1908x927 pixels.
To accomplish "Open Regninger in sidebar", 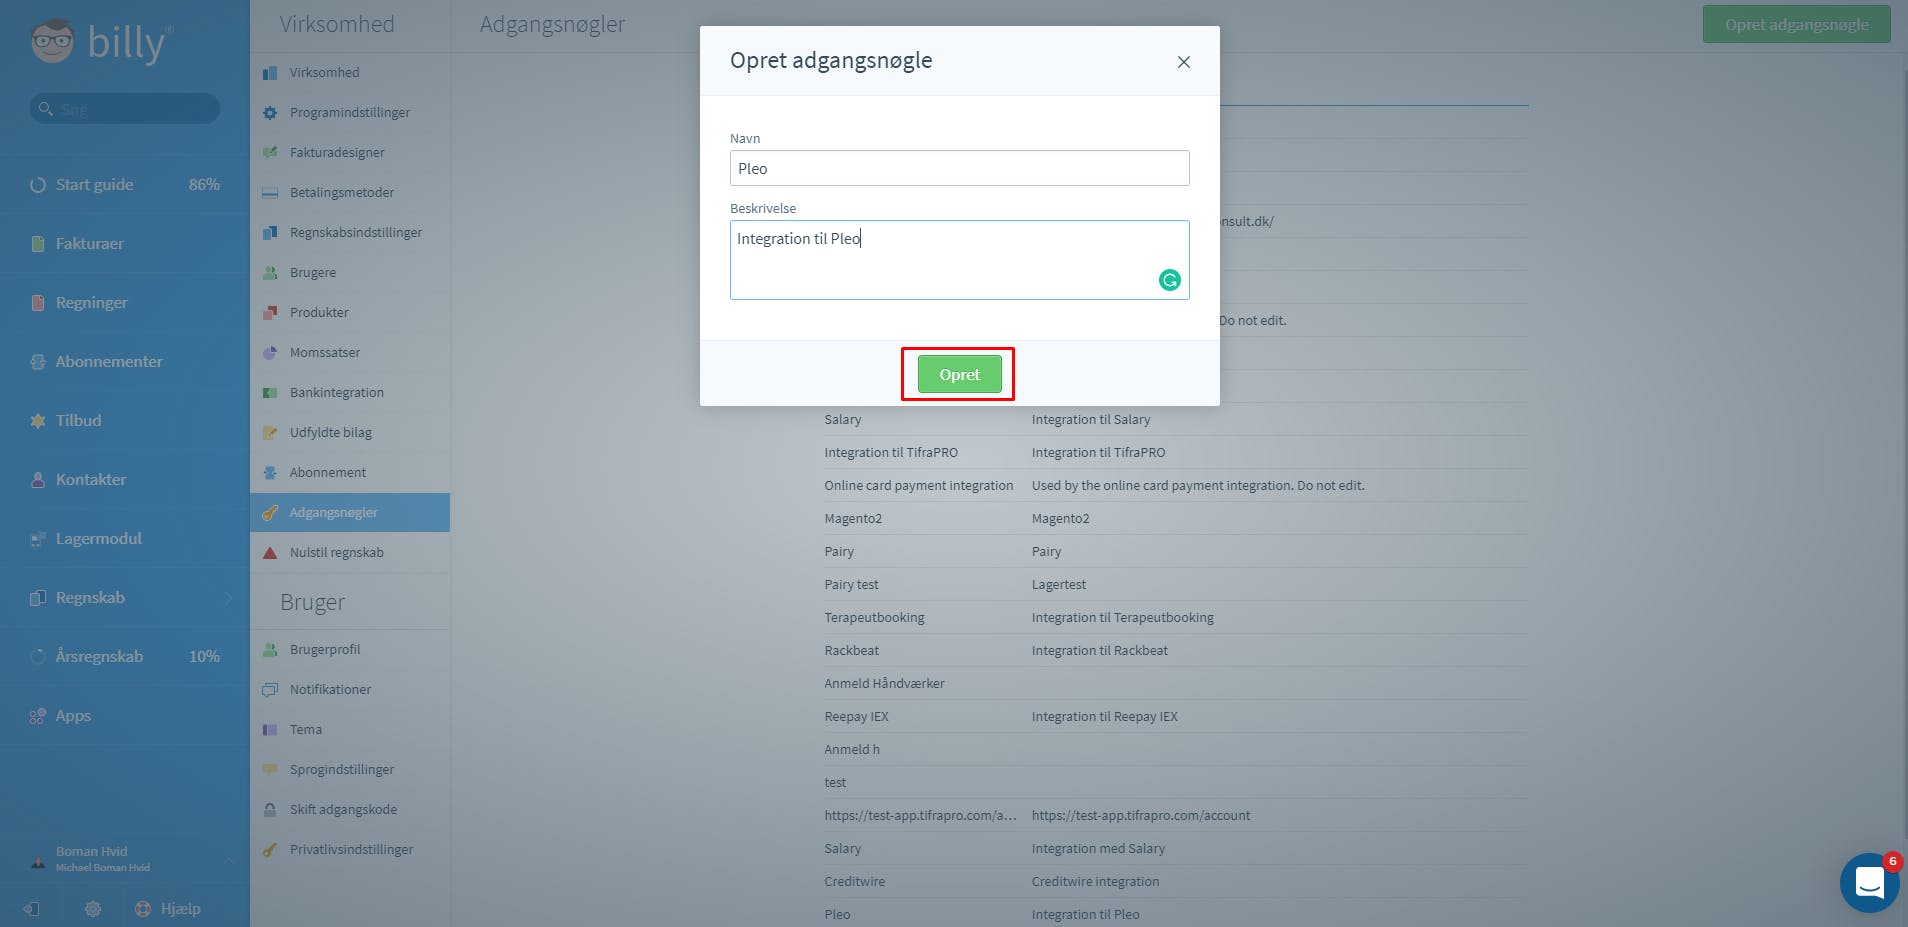I will click(x=125, y=302).
